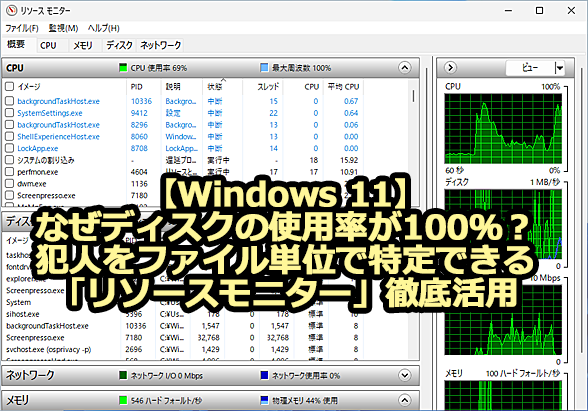Sort by the 平均 CPU column header
The width and height of the screenshot is (588, 411).
coord(343,87)
